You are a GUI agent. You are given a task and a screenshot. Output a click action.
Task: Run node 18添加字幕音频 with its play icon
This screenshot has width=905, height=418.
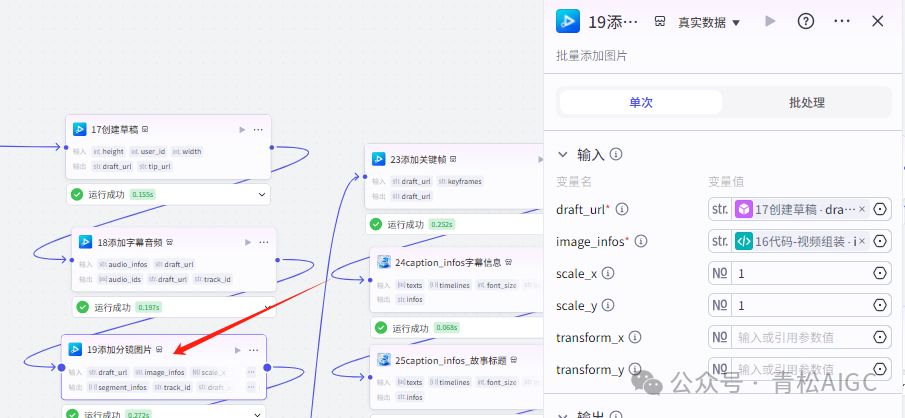pos(248,242)
